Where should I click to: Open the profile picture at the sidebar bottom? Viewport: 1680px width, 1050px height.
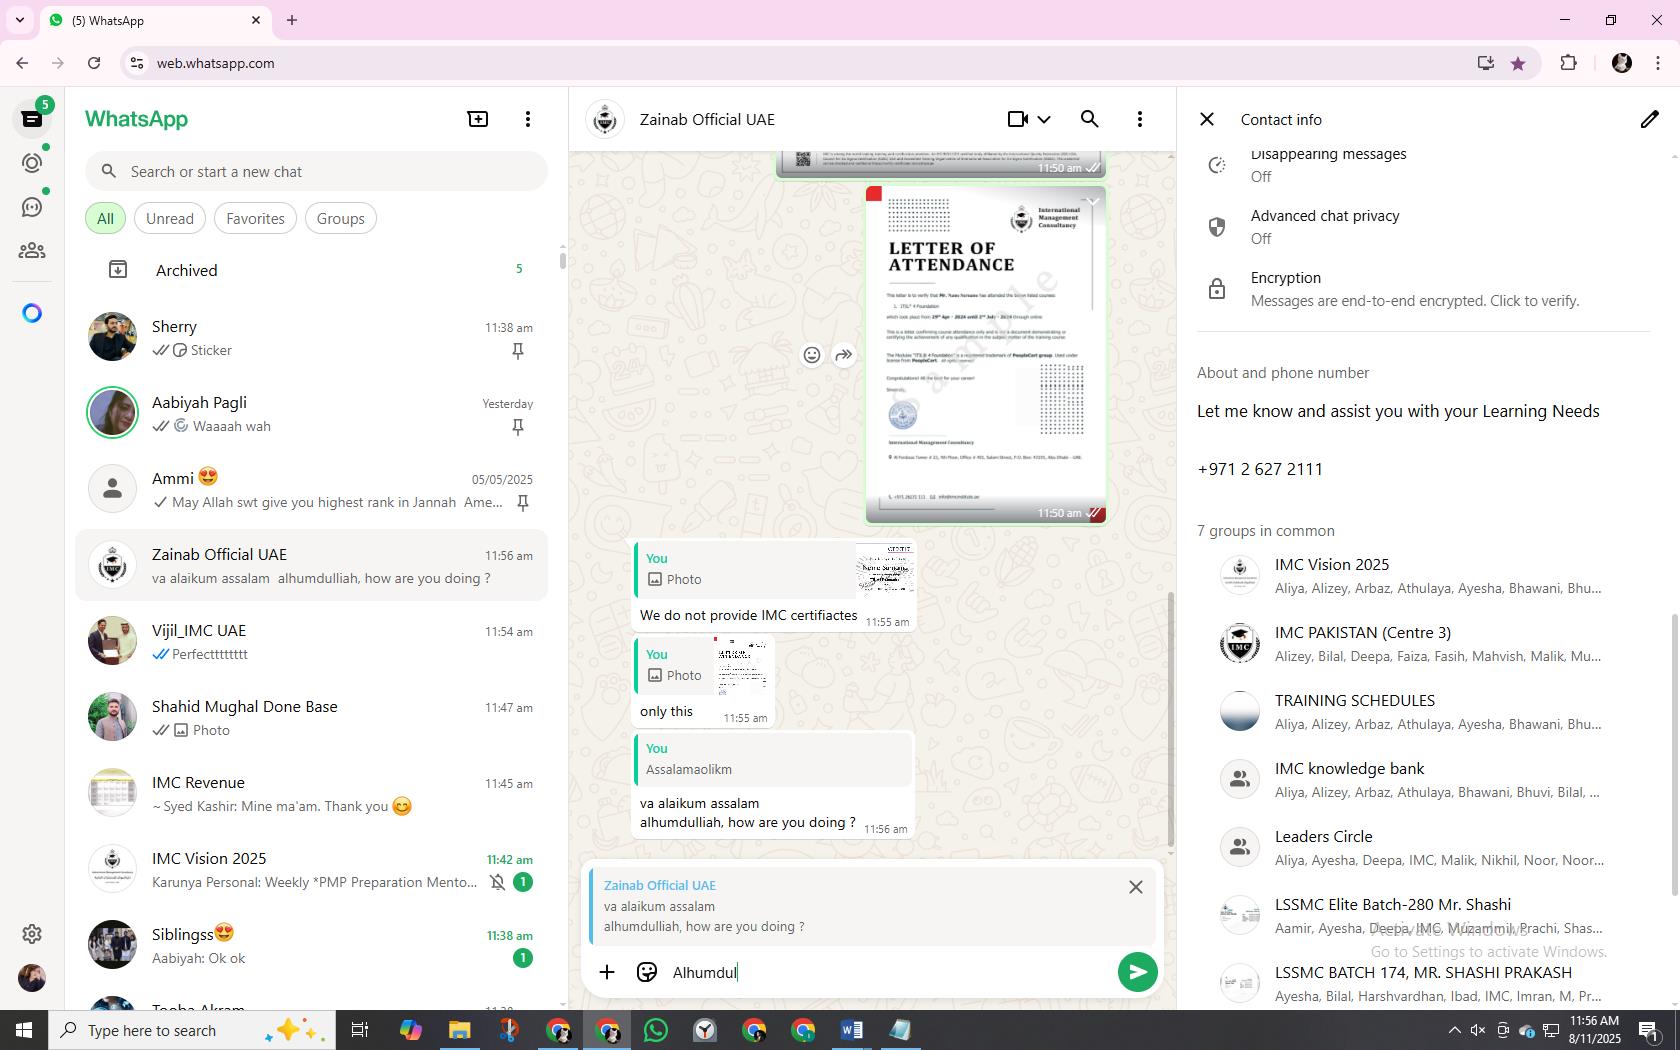(32, 977)
